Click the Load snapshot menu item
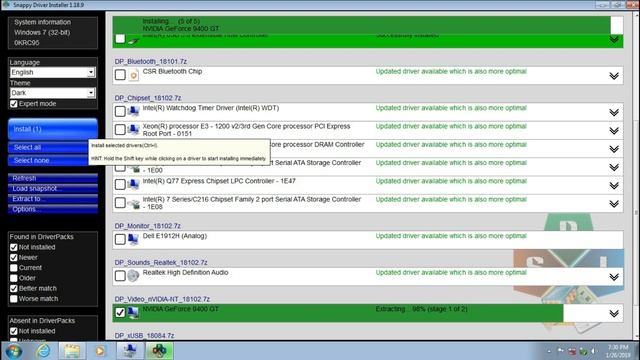Viewport: 640px width, 360px height. (x=53, y=189)
